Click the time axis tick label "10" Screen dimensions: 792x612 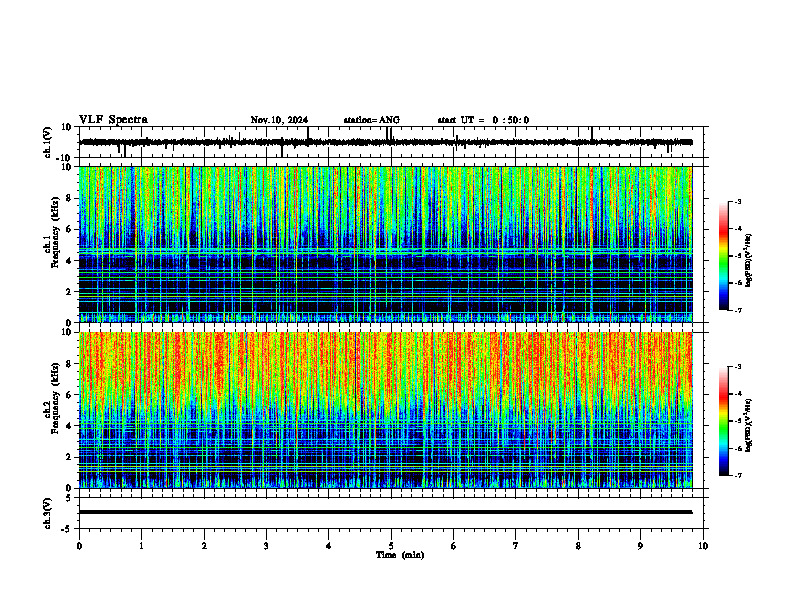pos(703,546)
